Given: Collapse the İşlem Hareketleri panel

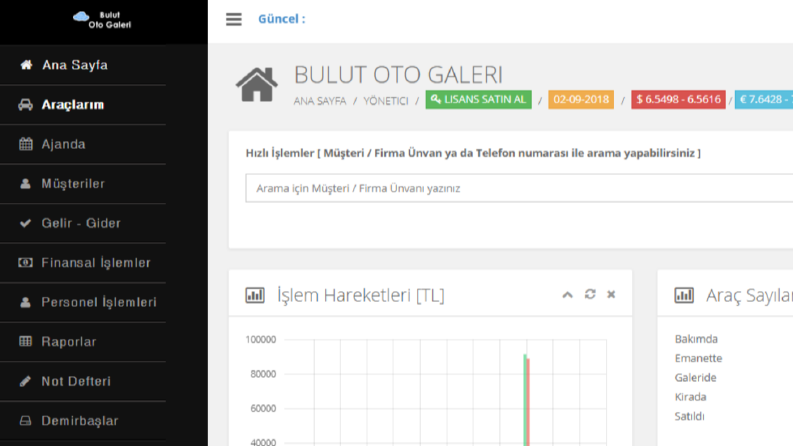Looking at the screenshot, I should (567, 295).
